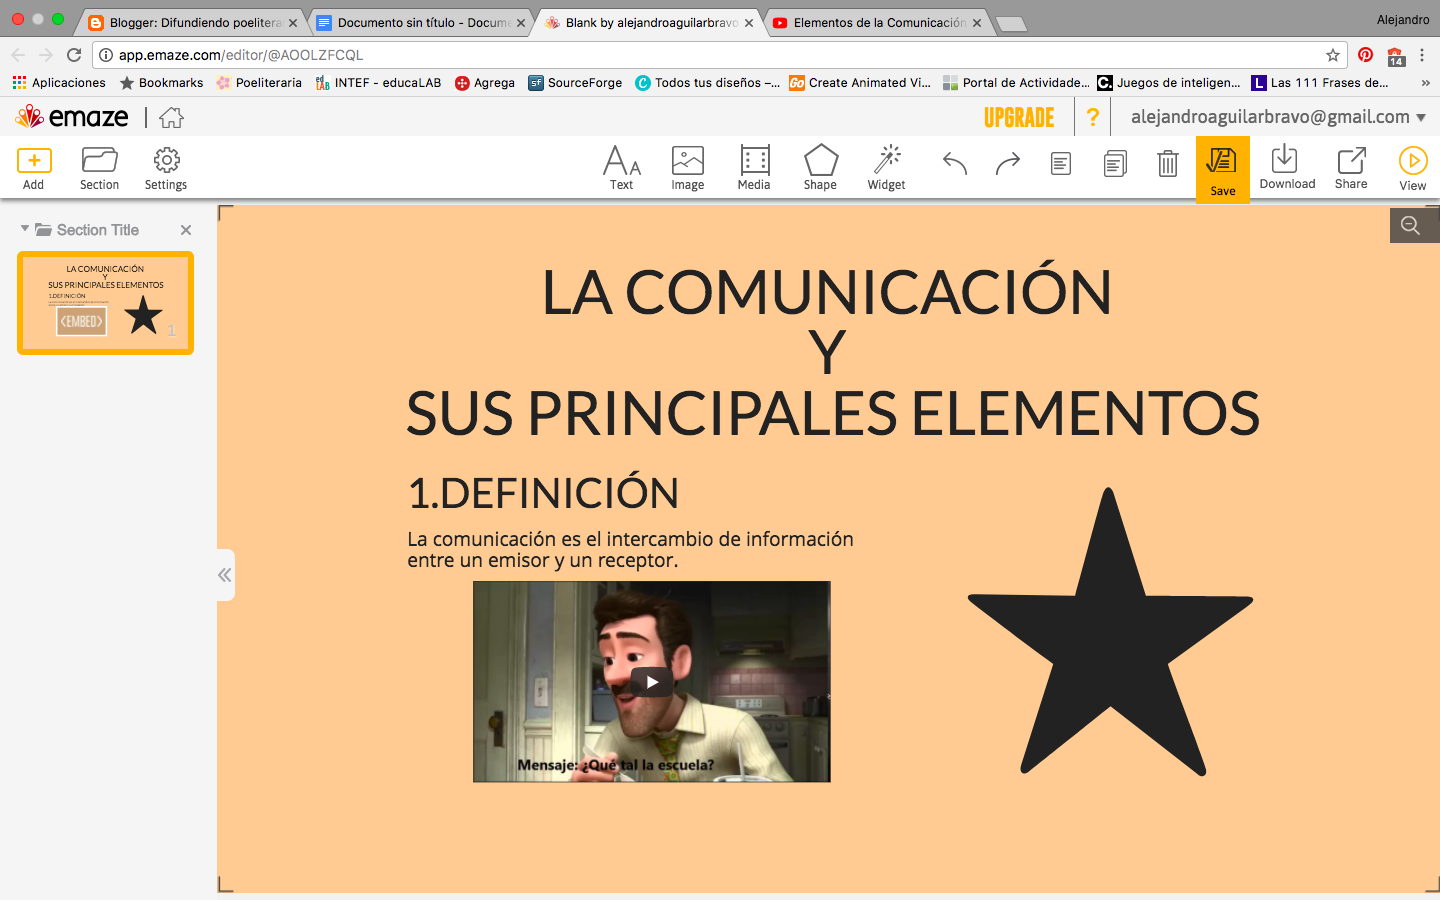Select the Shape tool

[x=820, y=168]
